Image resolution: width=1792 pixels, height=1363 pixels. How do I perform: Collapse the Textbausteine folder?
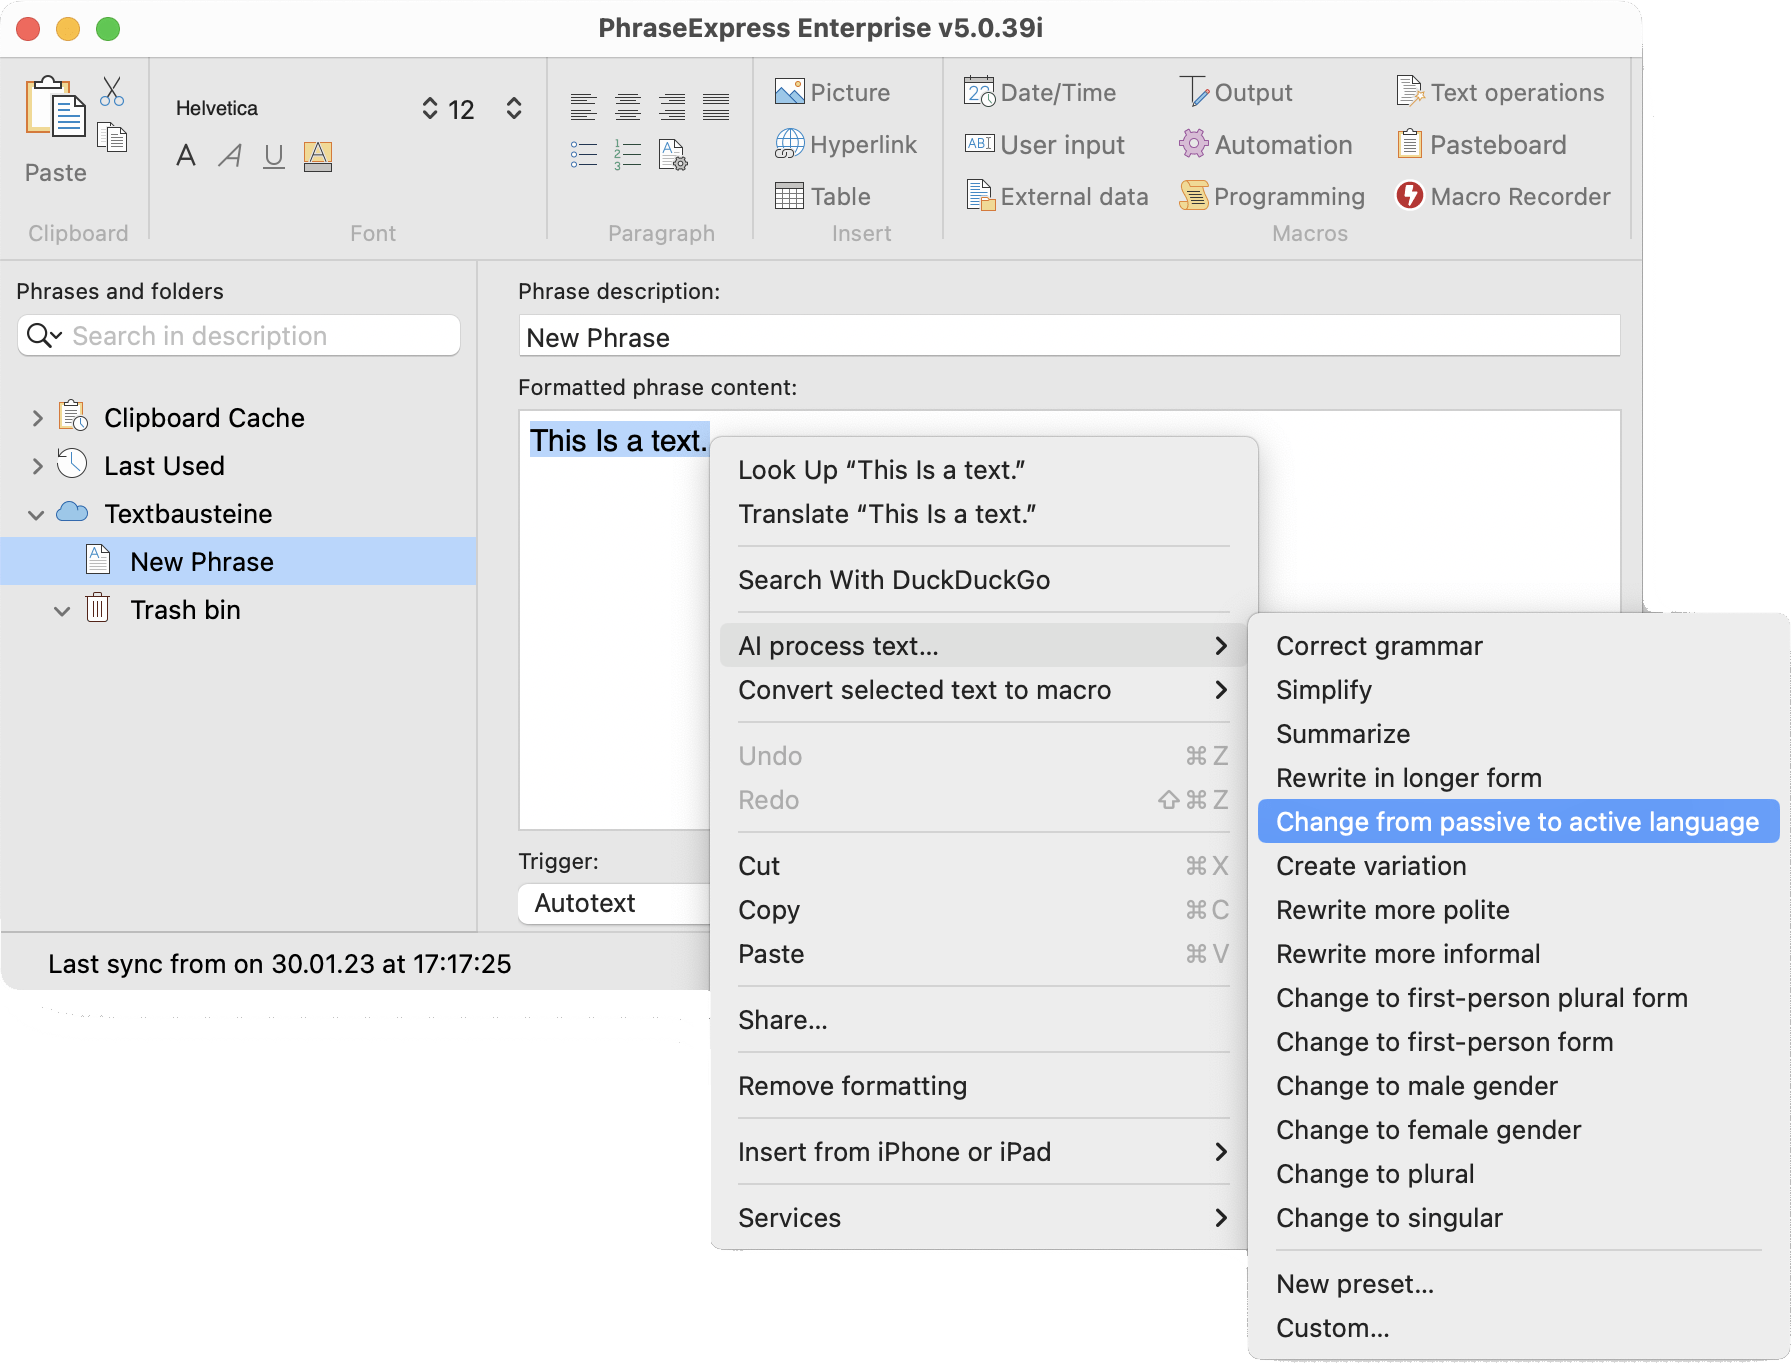pyautogui.click(x=37, y=514)
